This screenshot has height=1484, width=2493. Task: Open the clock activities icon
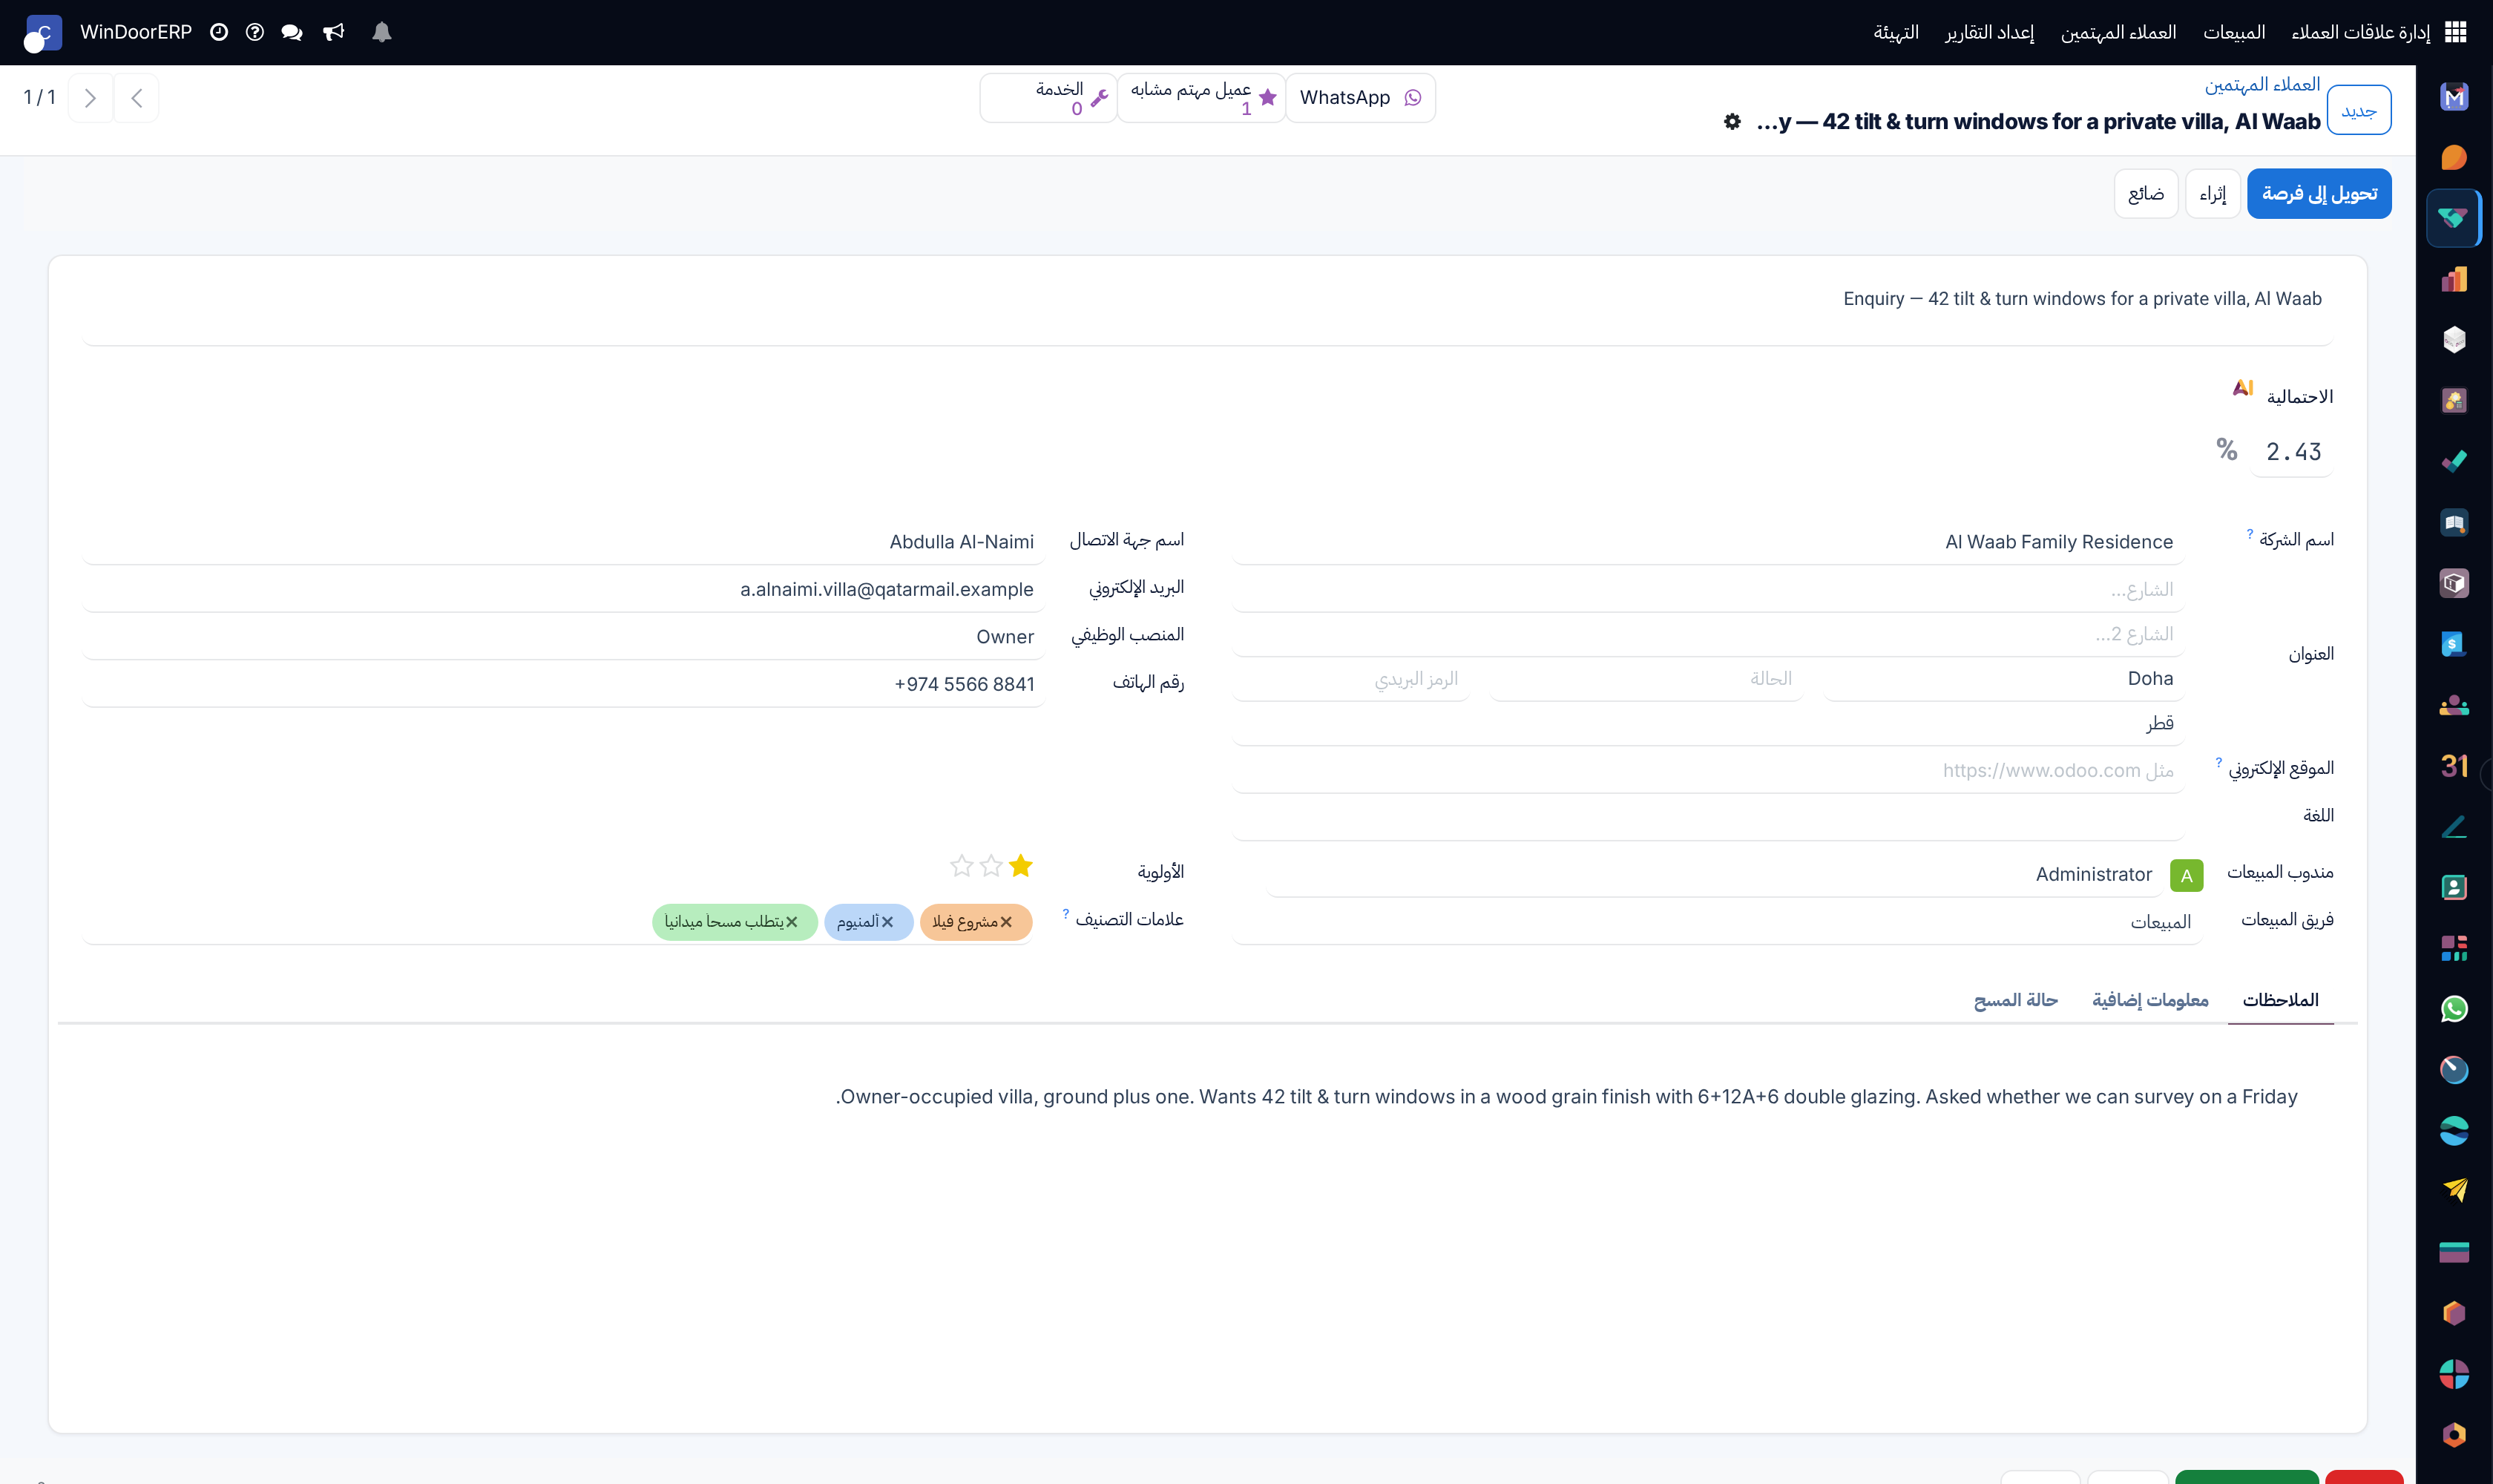[x=219, y=32]
